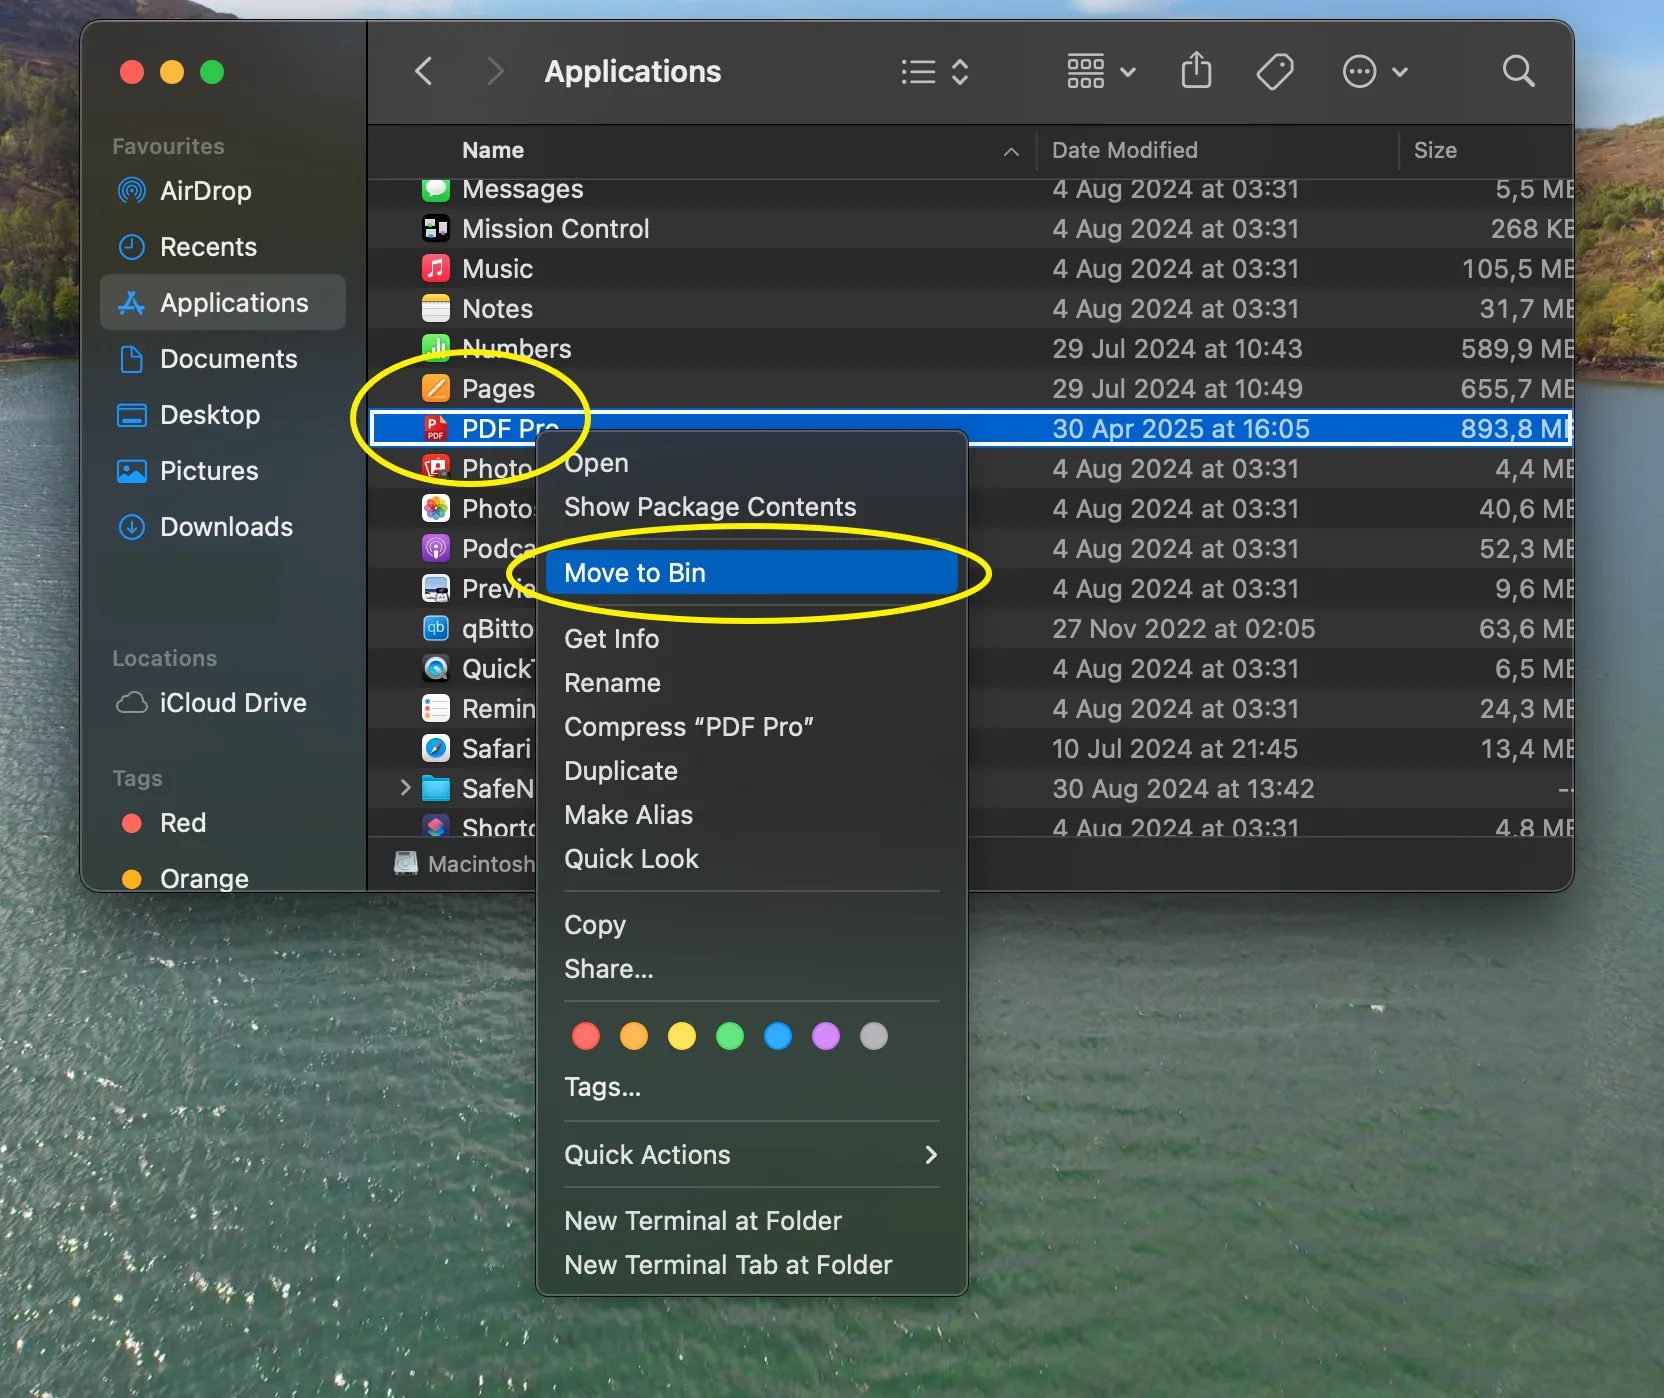Click the Share toolbar icon
Screen dimensions: 1664x1398
click(x=1196, y=71)
